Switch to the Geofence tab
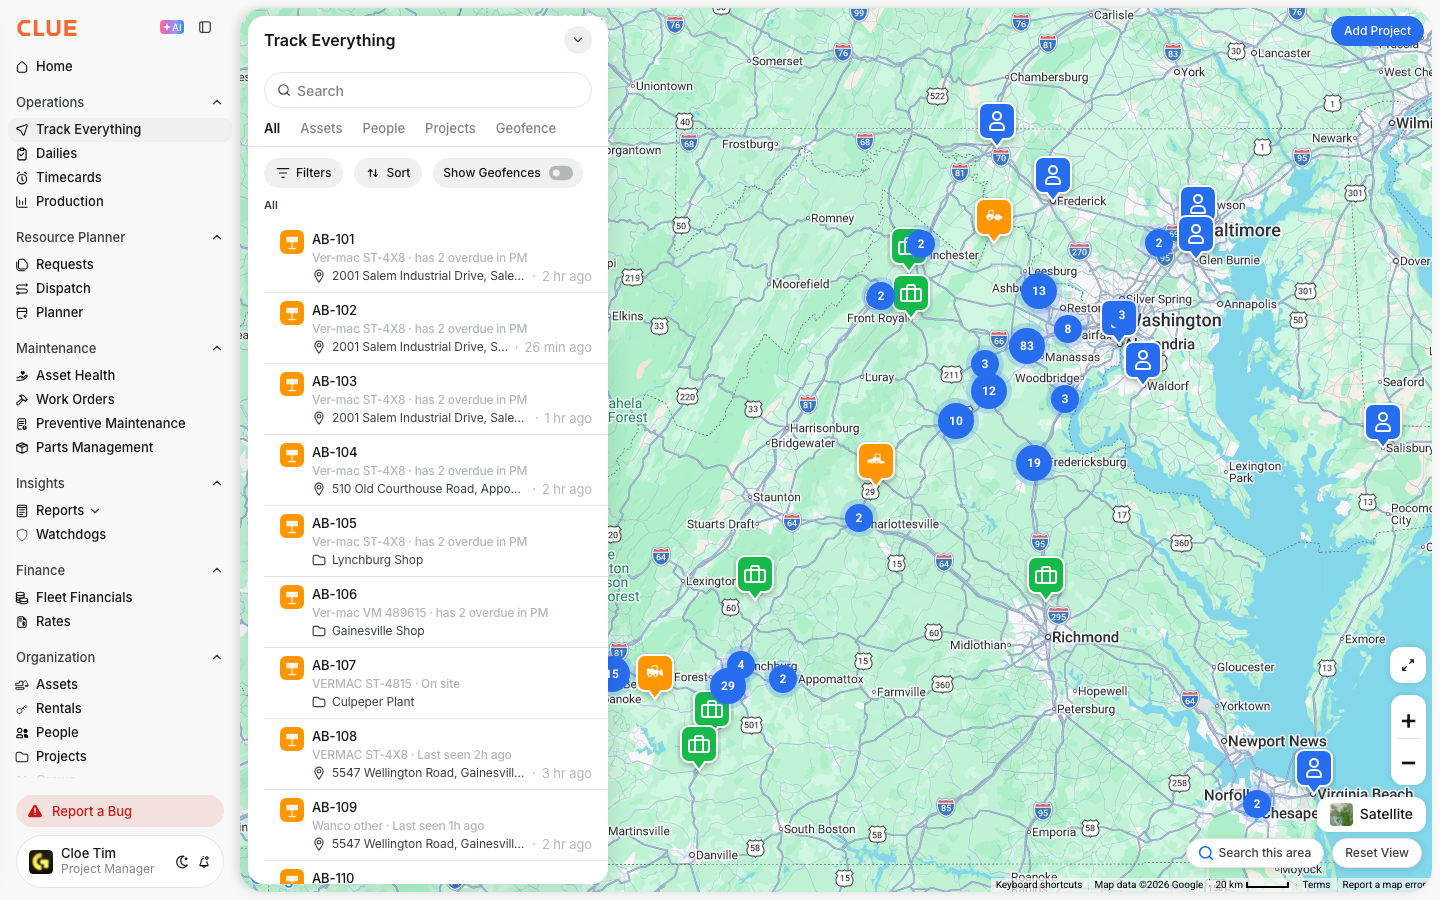Image resolution: width=1440 pixels, height=900 pixels. coord(526,128)
